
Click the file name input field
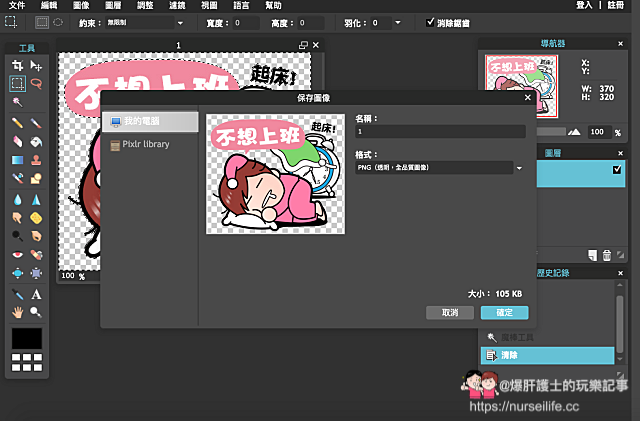pos(440,131)
